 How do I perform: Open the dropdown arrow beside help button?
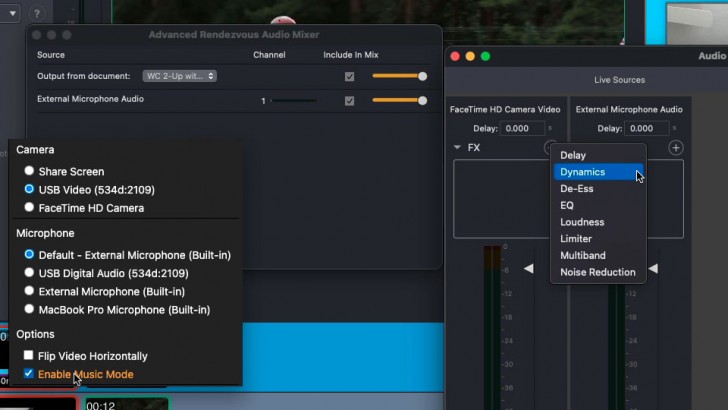(x=13, y=13)
